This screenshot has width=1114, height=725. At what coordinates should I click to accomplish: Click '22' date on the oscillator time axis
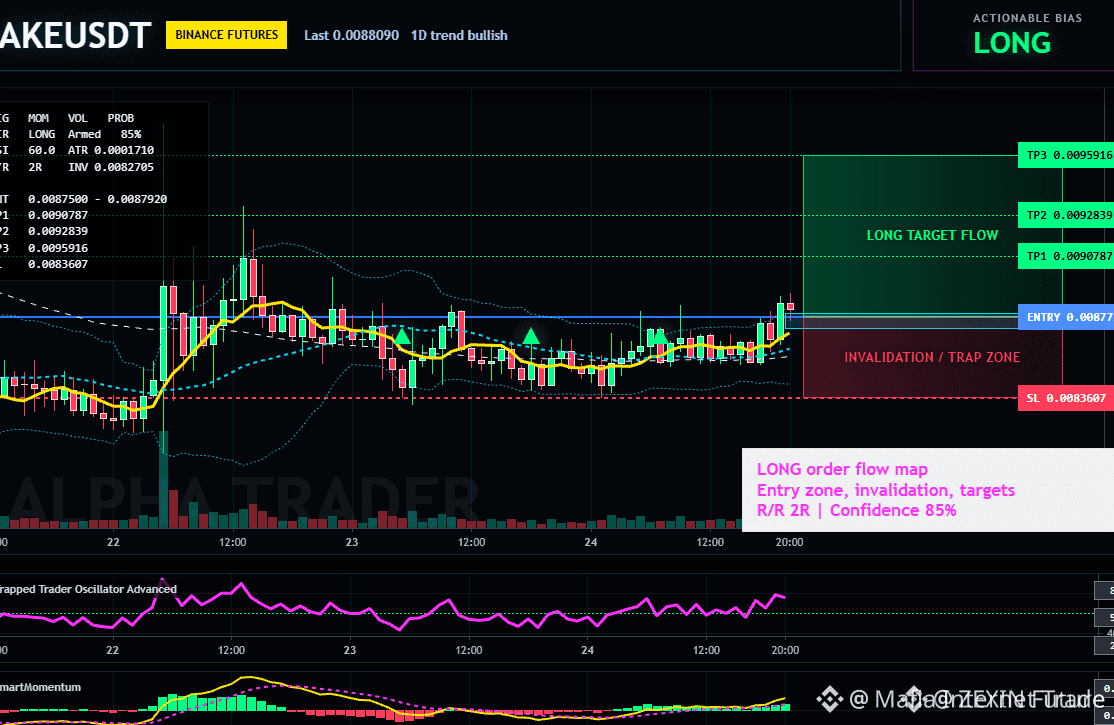112,650
